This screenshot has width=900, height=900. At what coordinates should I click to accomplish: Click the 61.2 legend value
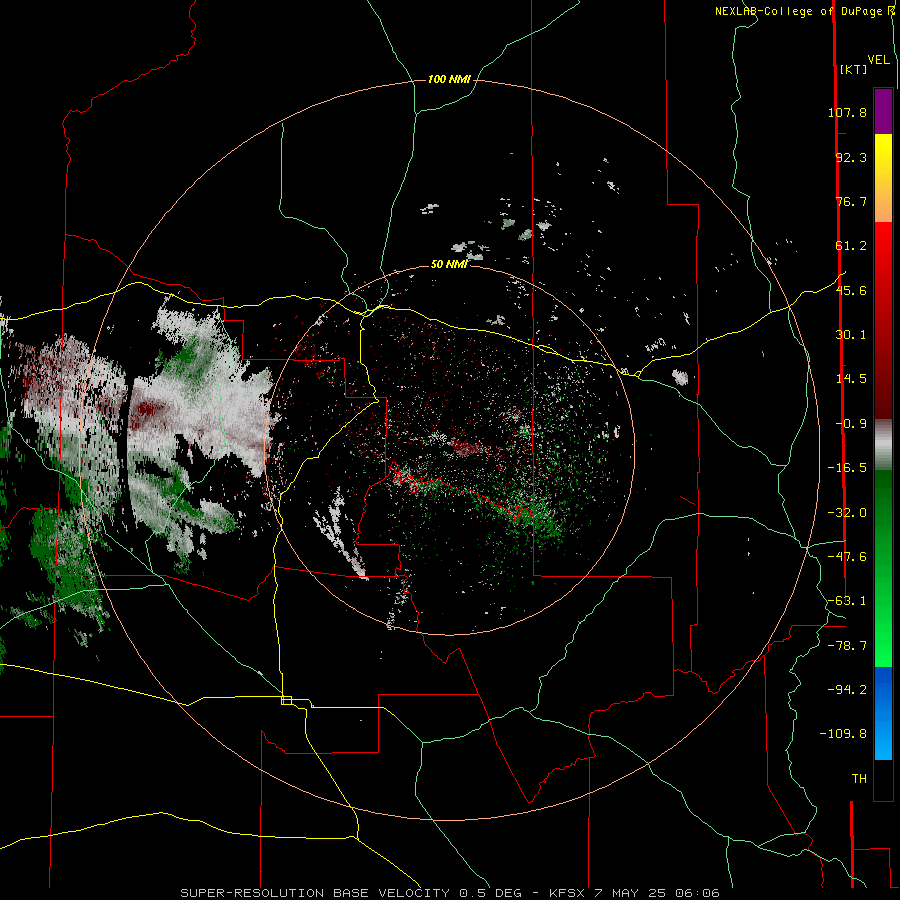(x=851, y=246)
